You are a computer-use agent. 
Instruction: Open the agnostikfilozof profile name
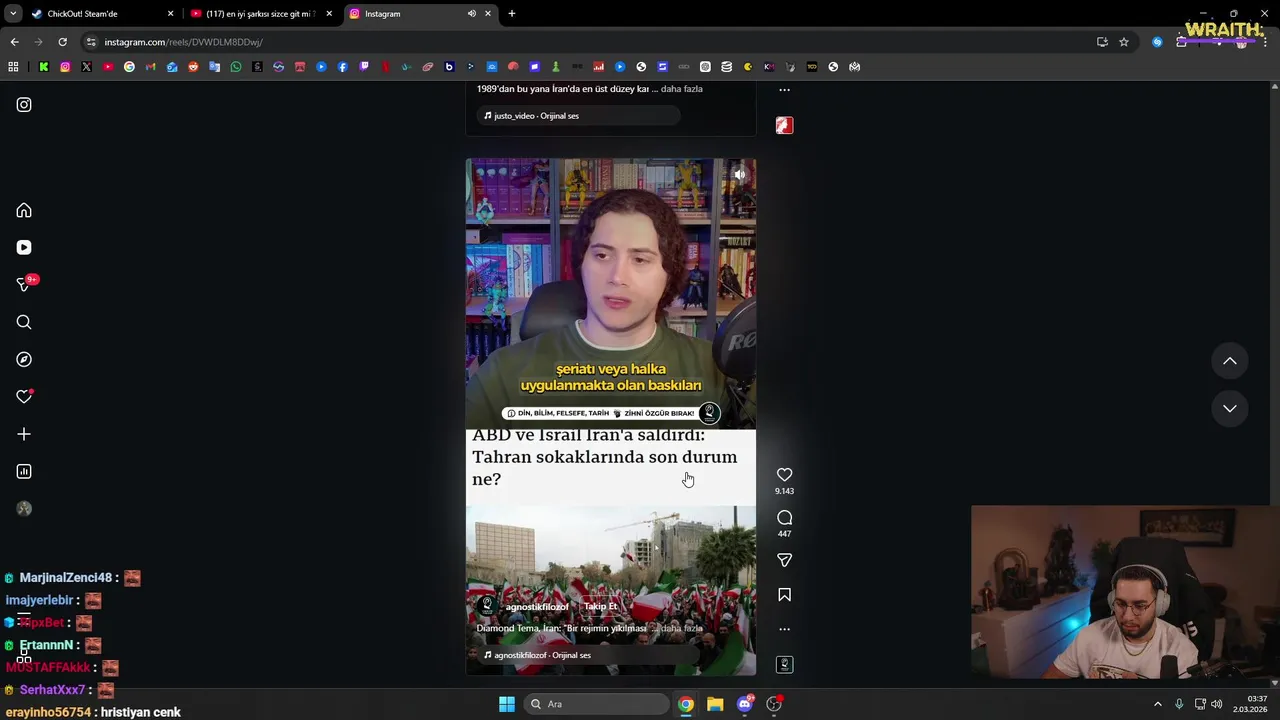point(537,607)
